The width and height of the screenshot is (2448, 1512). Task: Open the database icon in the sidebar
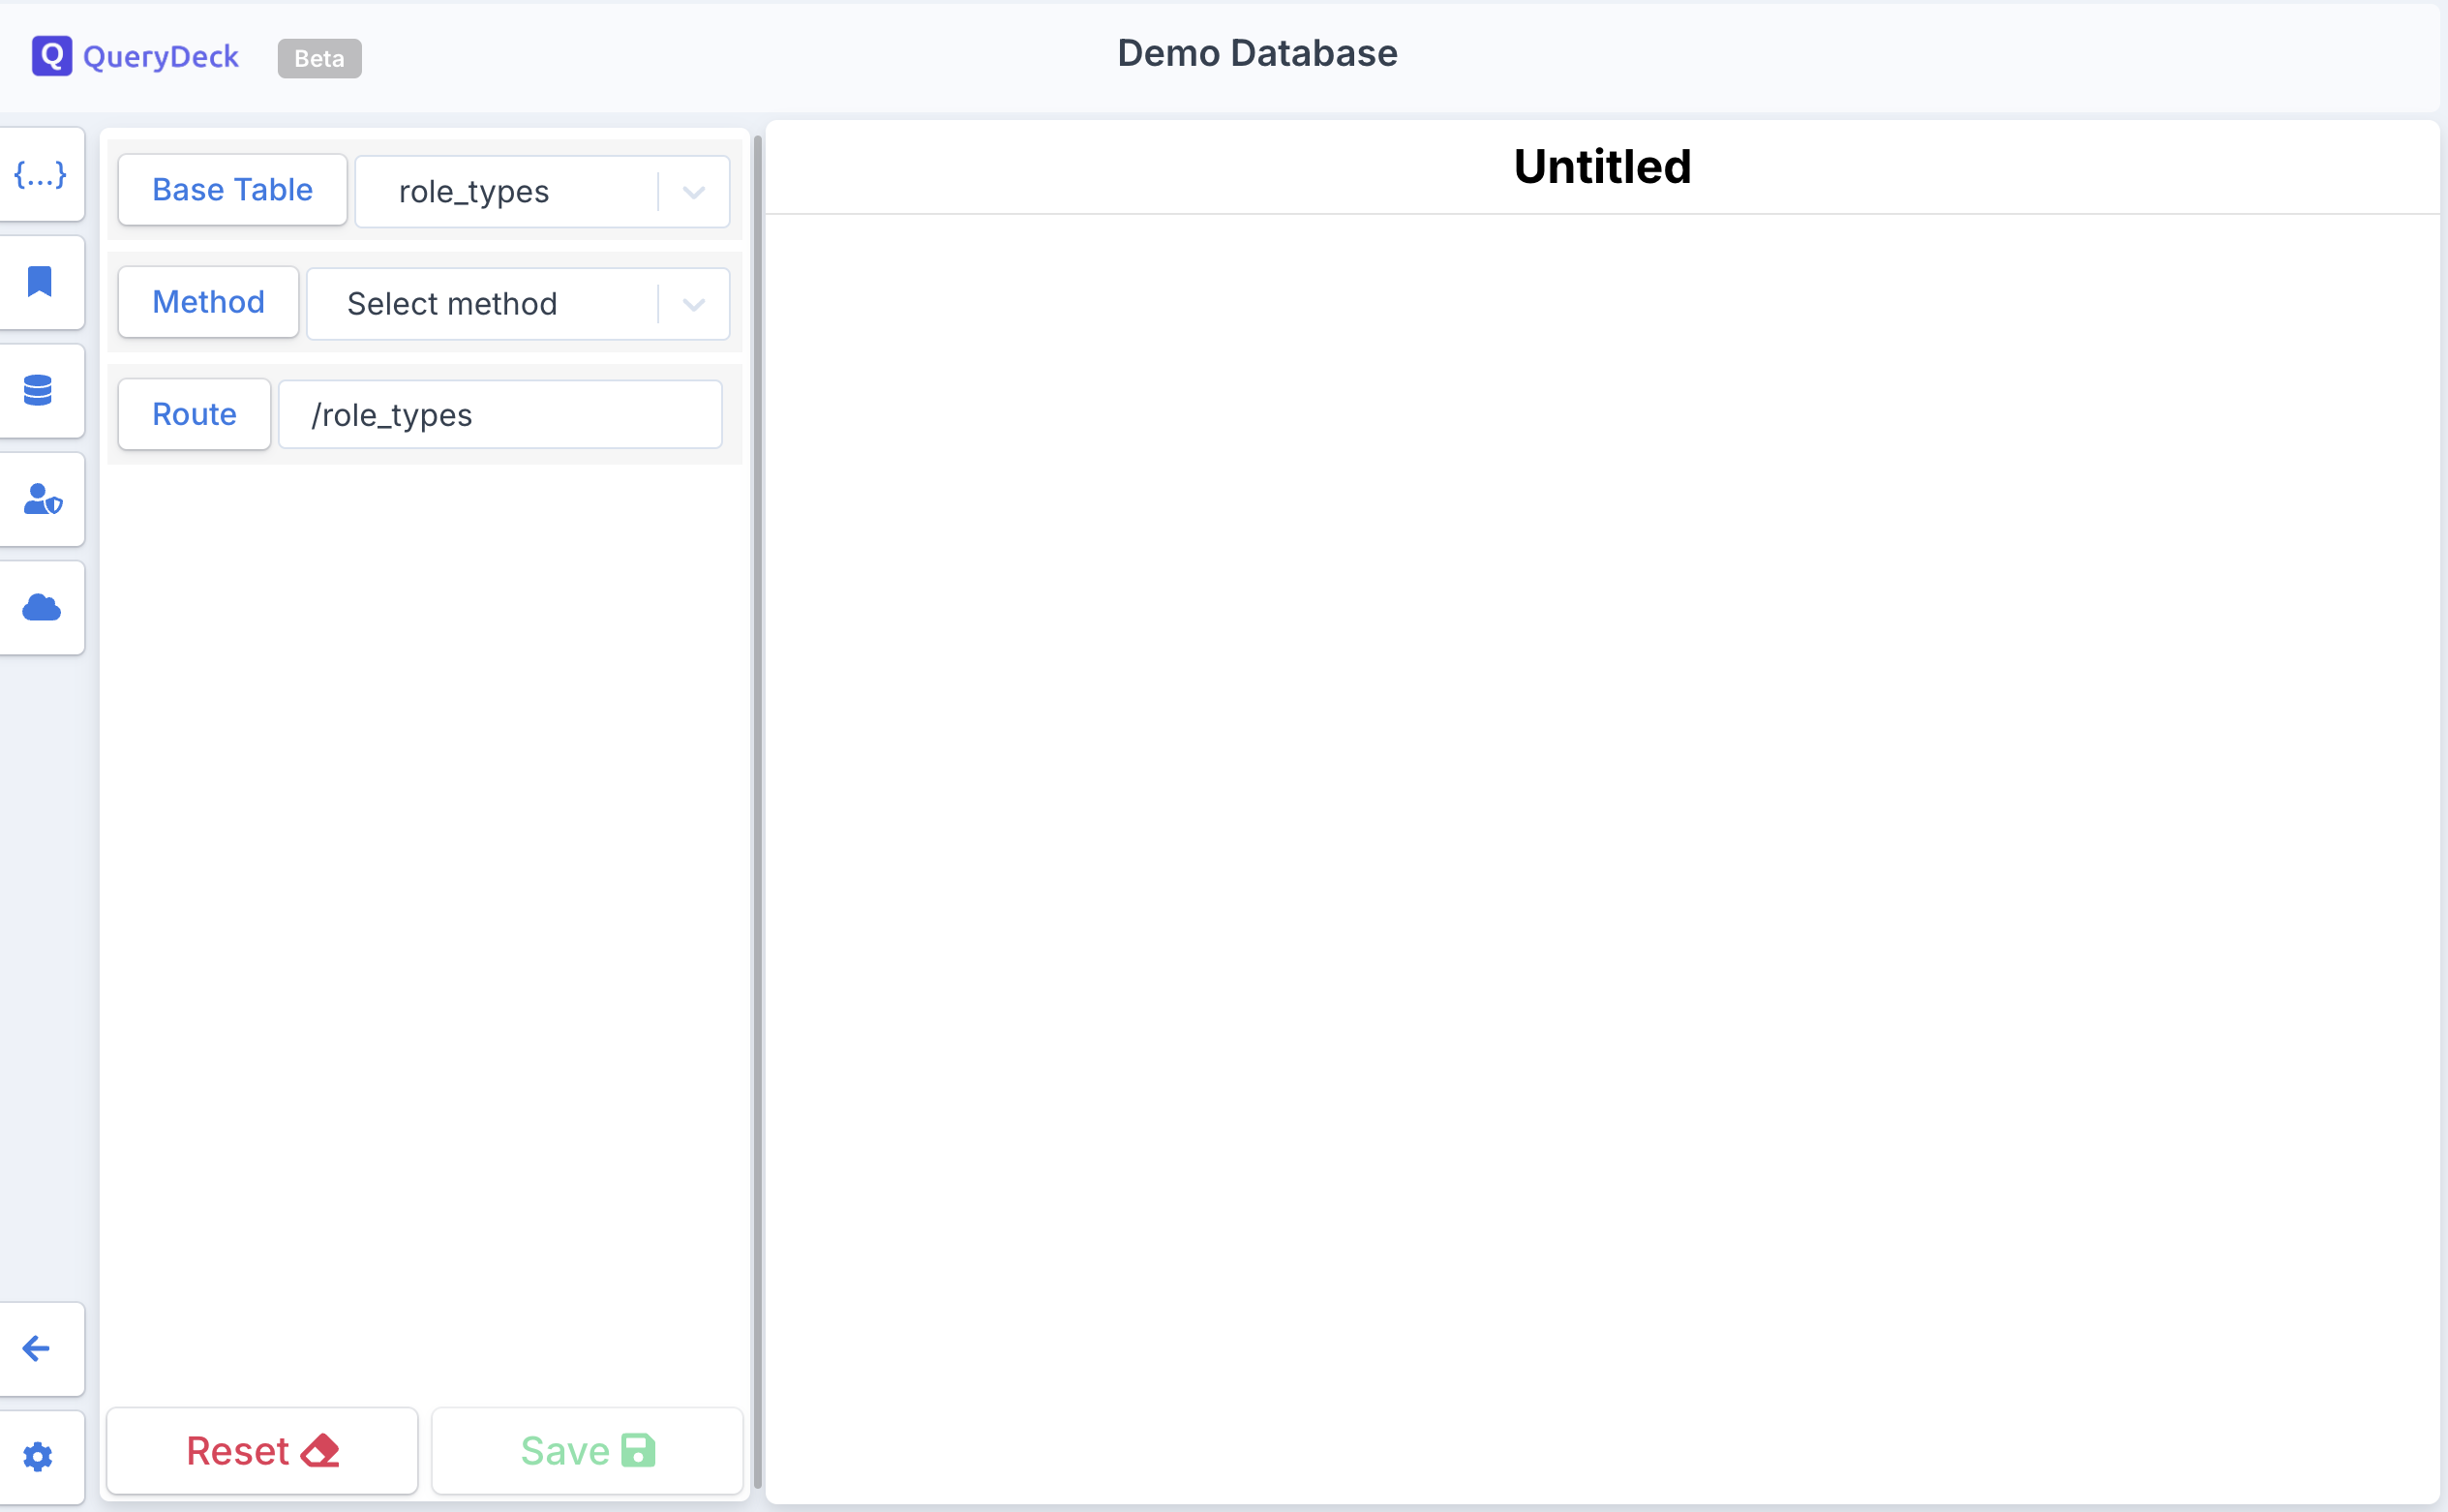point(38,390)
